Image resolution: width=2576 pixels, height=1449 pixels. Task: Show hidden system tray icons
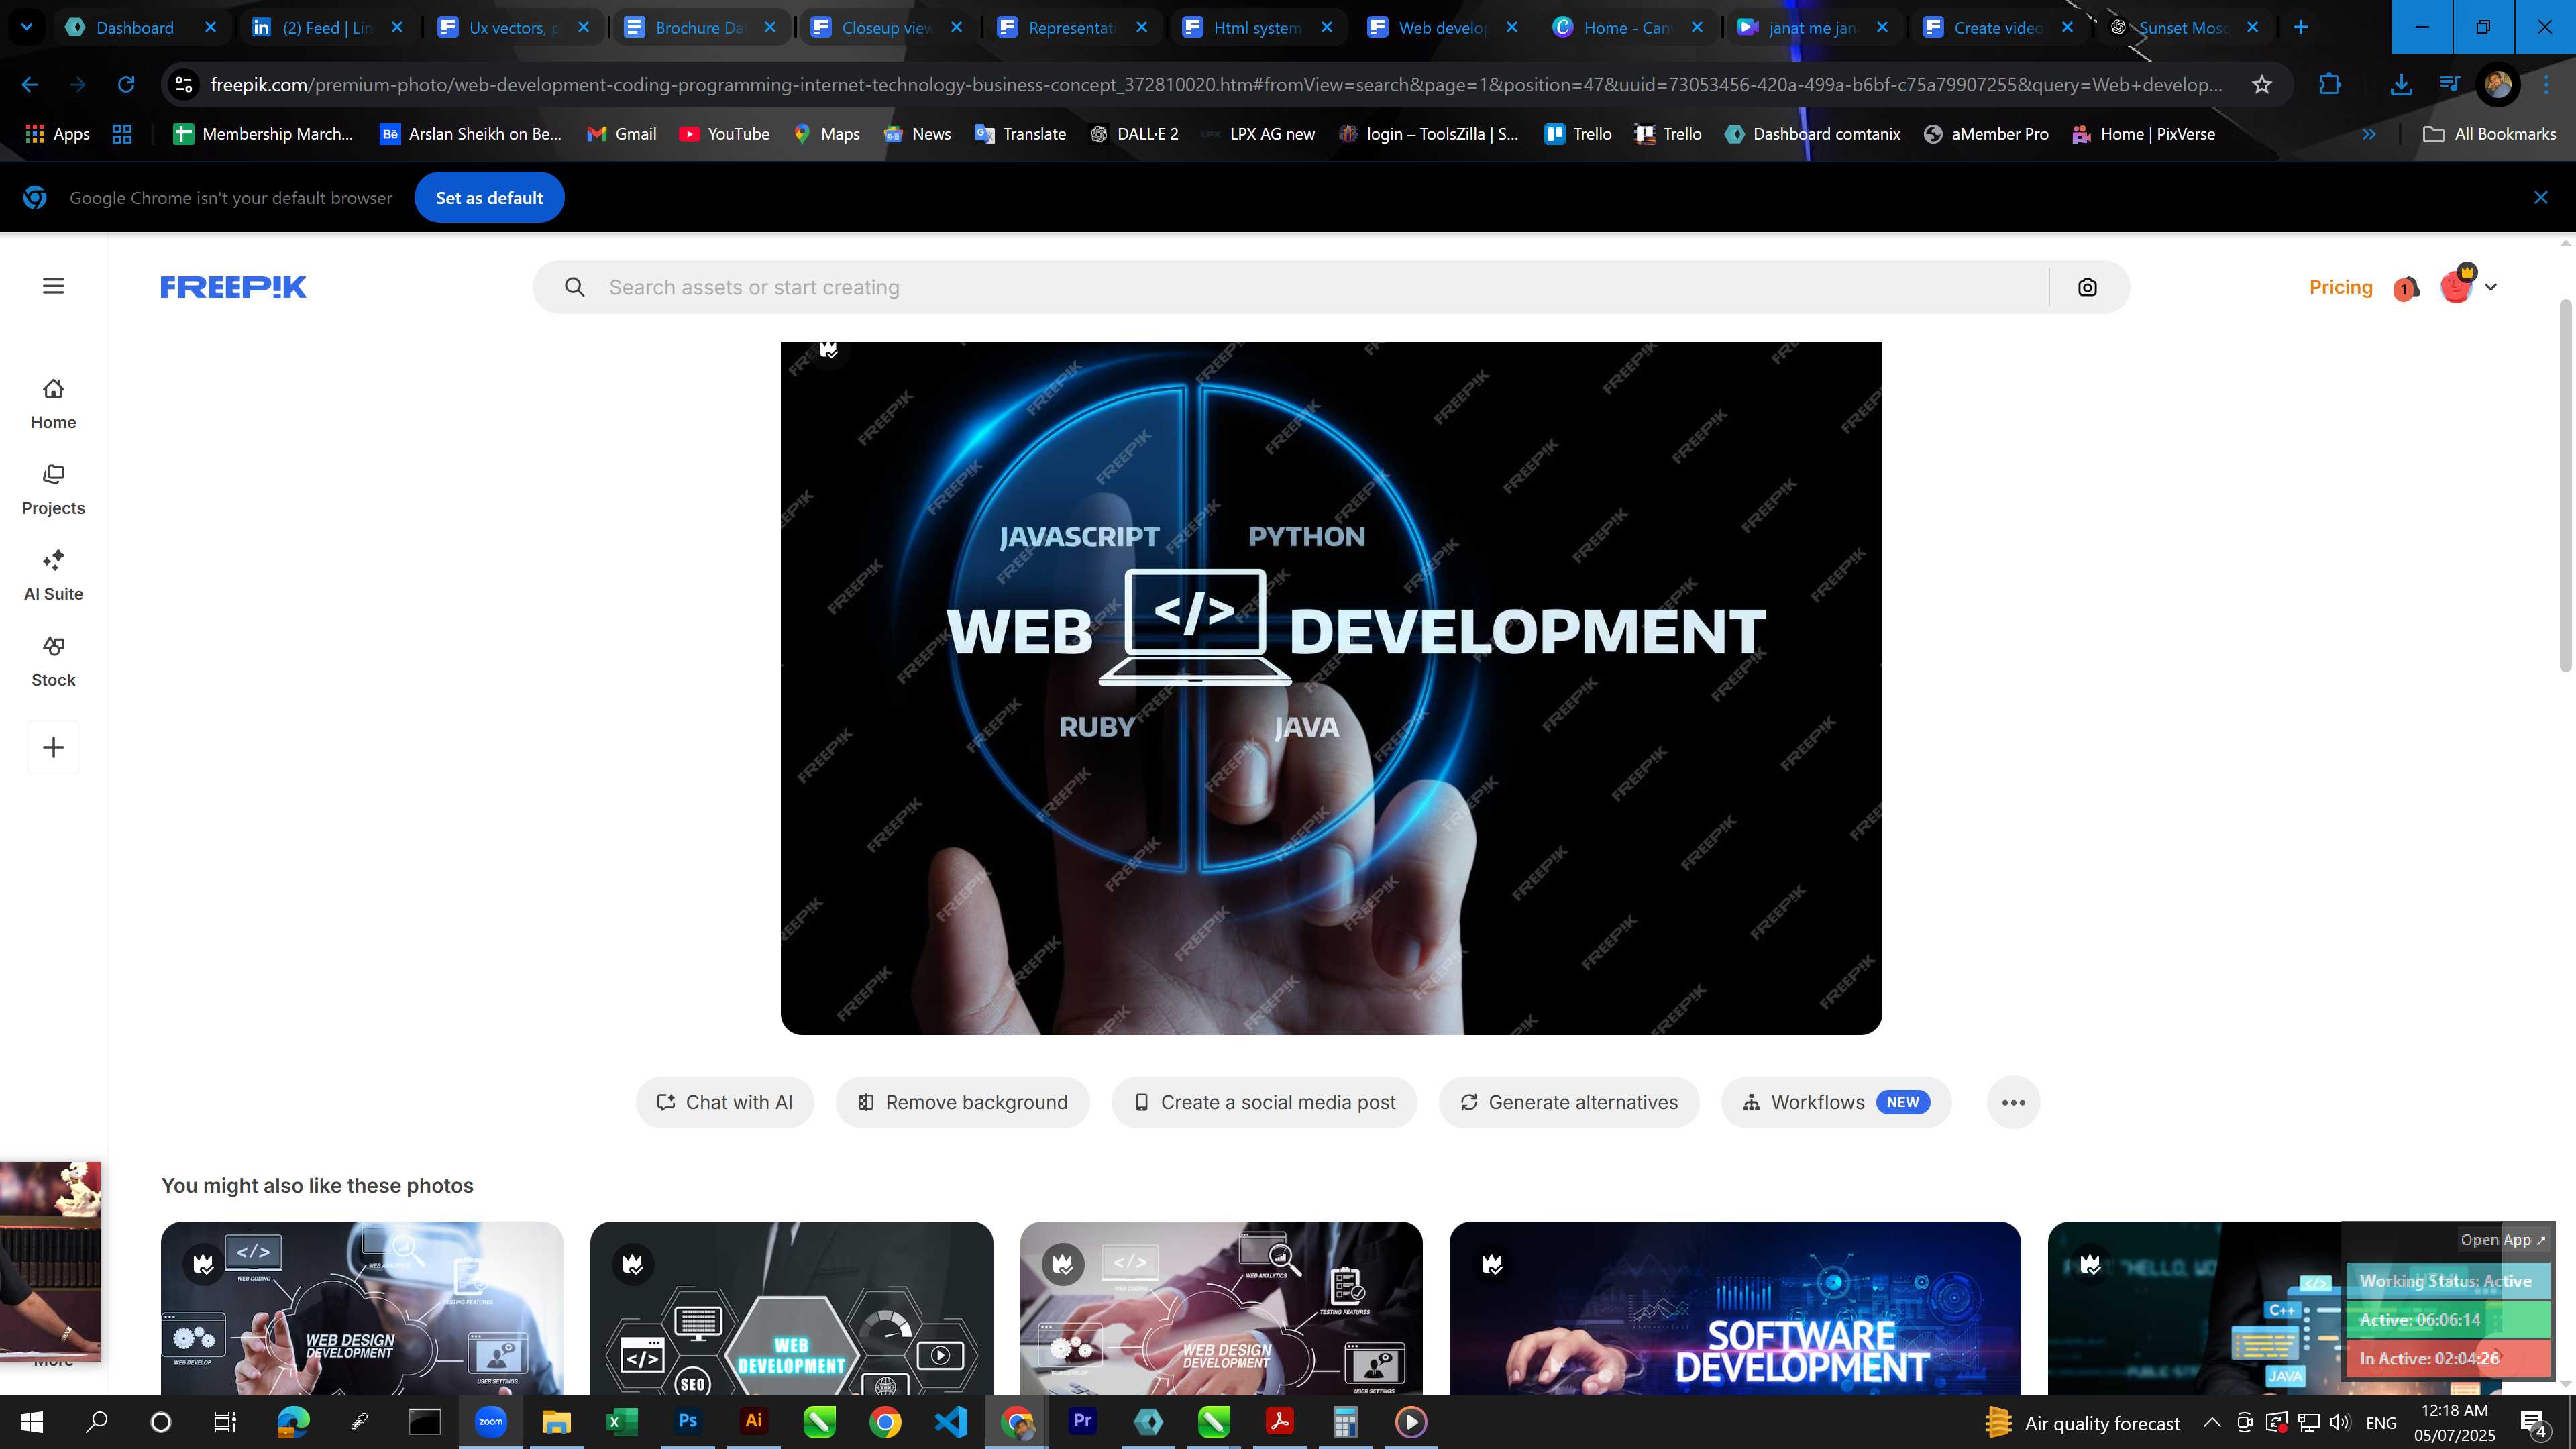(2212, 1422)
